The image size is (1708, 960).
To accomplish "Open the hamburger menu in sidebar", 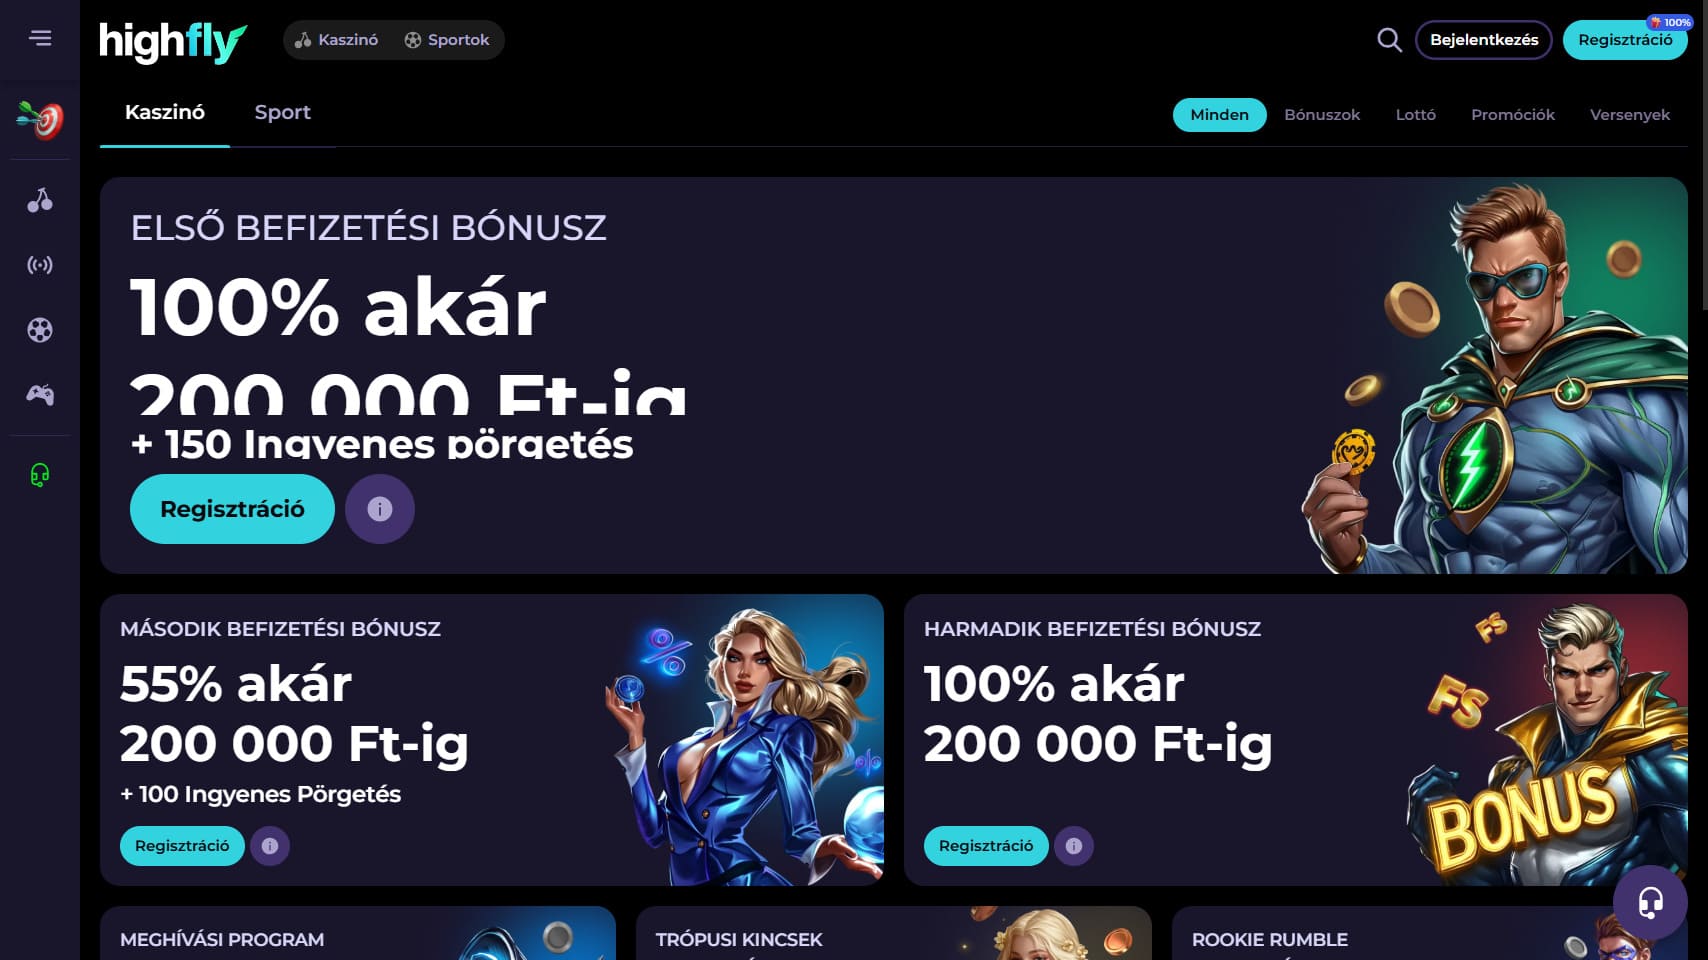I will pyautogui.click(x=40, y=38).
